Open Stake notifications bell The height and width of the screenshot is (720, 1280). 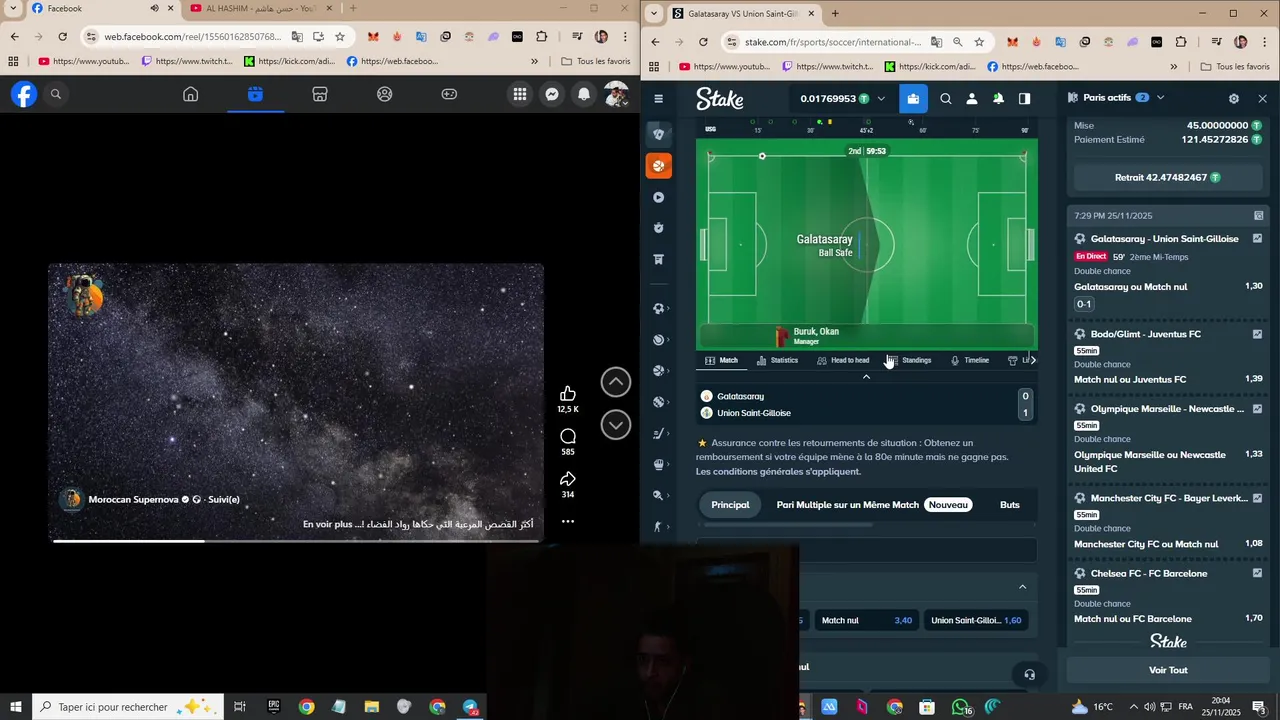tap(998, 99)
